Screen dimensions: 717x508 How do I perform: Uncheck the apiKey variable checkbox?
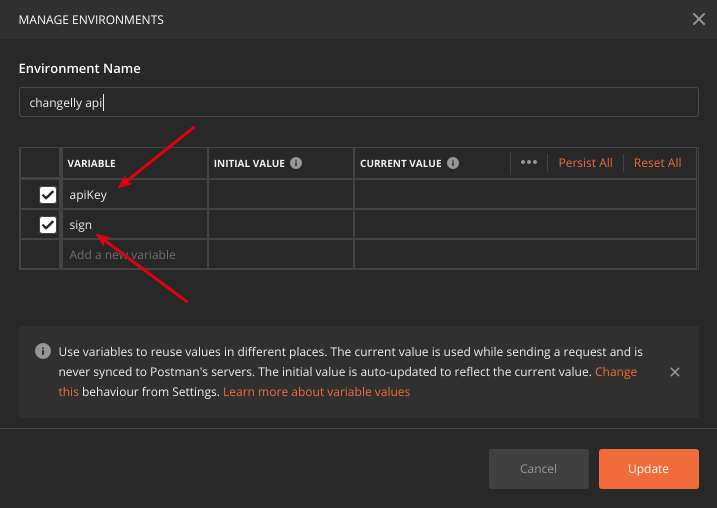click(48, 195)
